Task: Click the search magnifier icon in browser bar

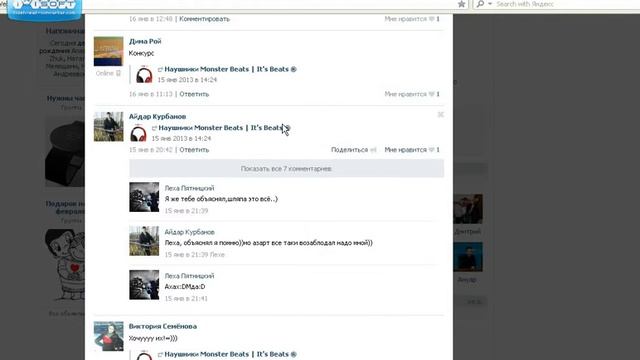Action: [x=480, y=4]
